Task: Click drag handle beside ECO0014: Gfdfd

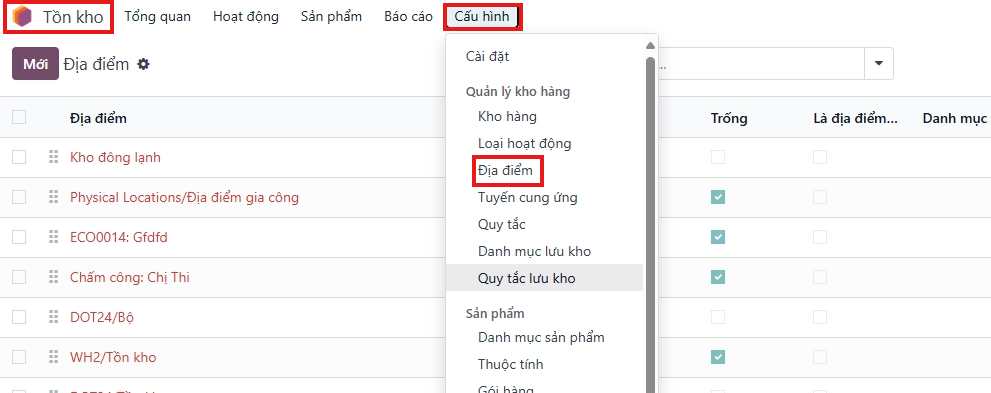Action: pyautogui.click(x=54, y=237)
